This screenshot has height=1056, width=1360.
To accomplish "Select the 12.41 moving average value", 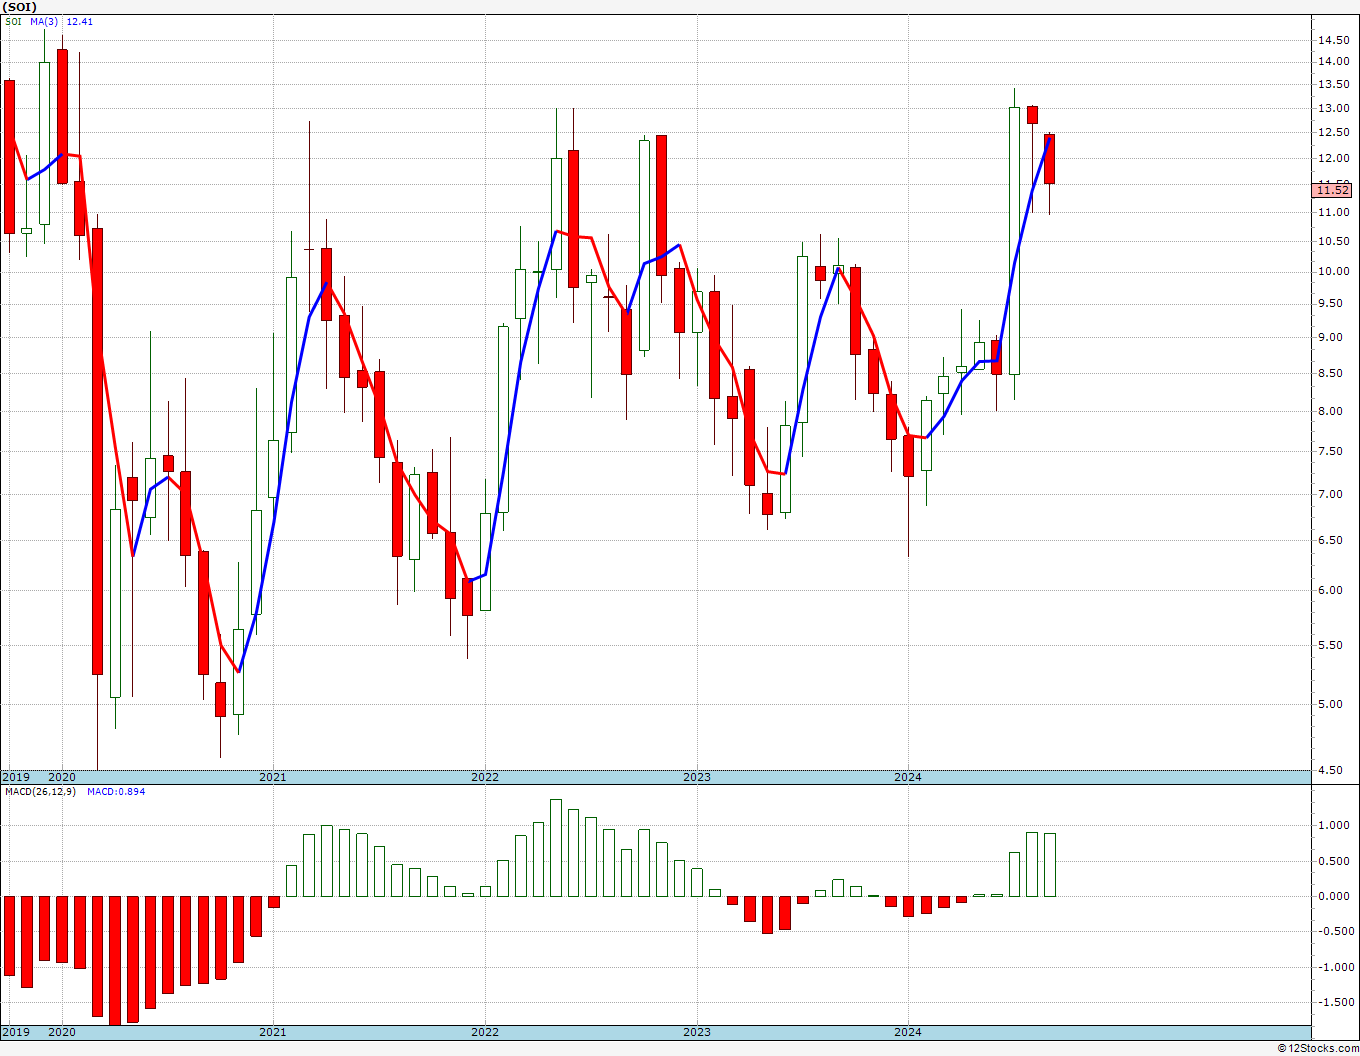I will point(80,22).
